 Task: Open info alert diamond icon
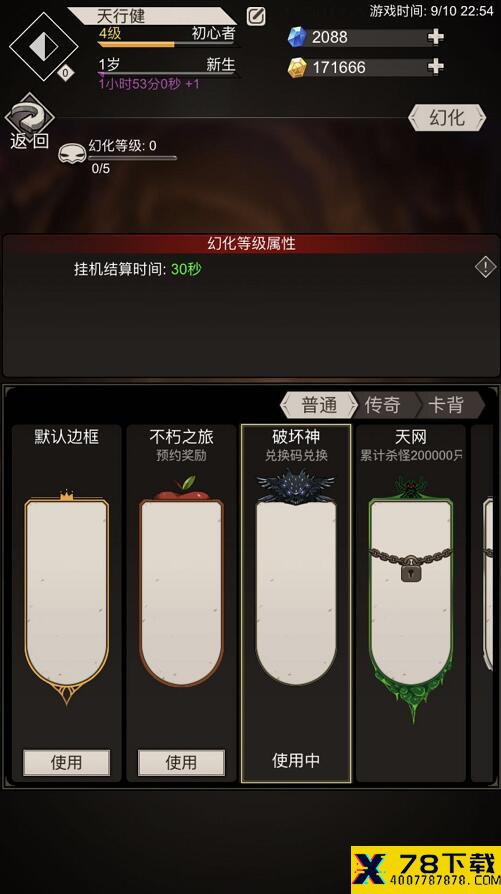click(x=486, y=267)
